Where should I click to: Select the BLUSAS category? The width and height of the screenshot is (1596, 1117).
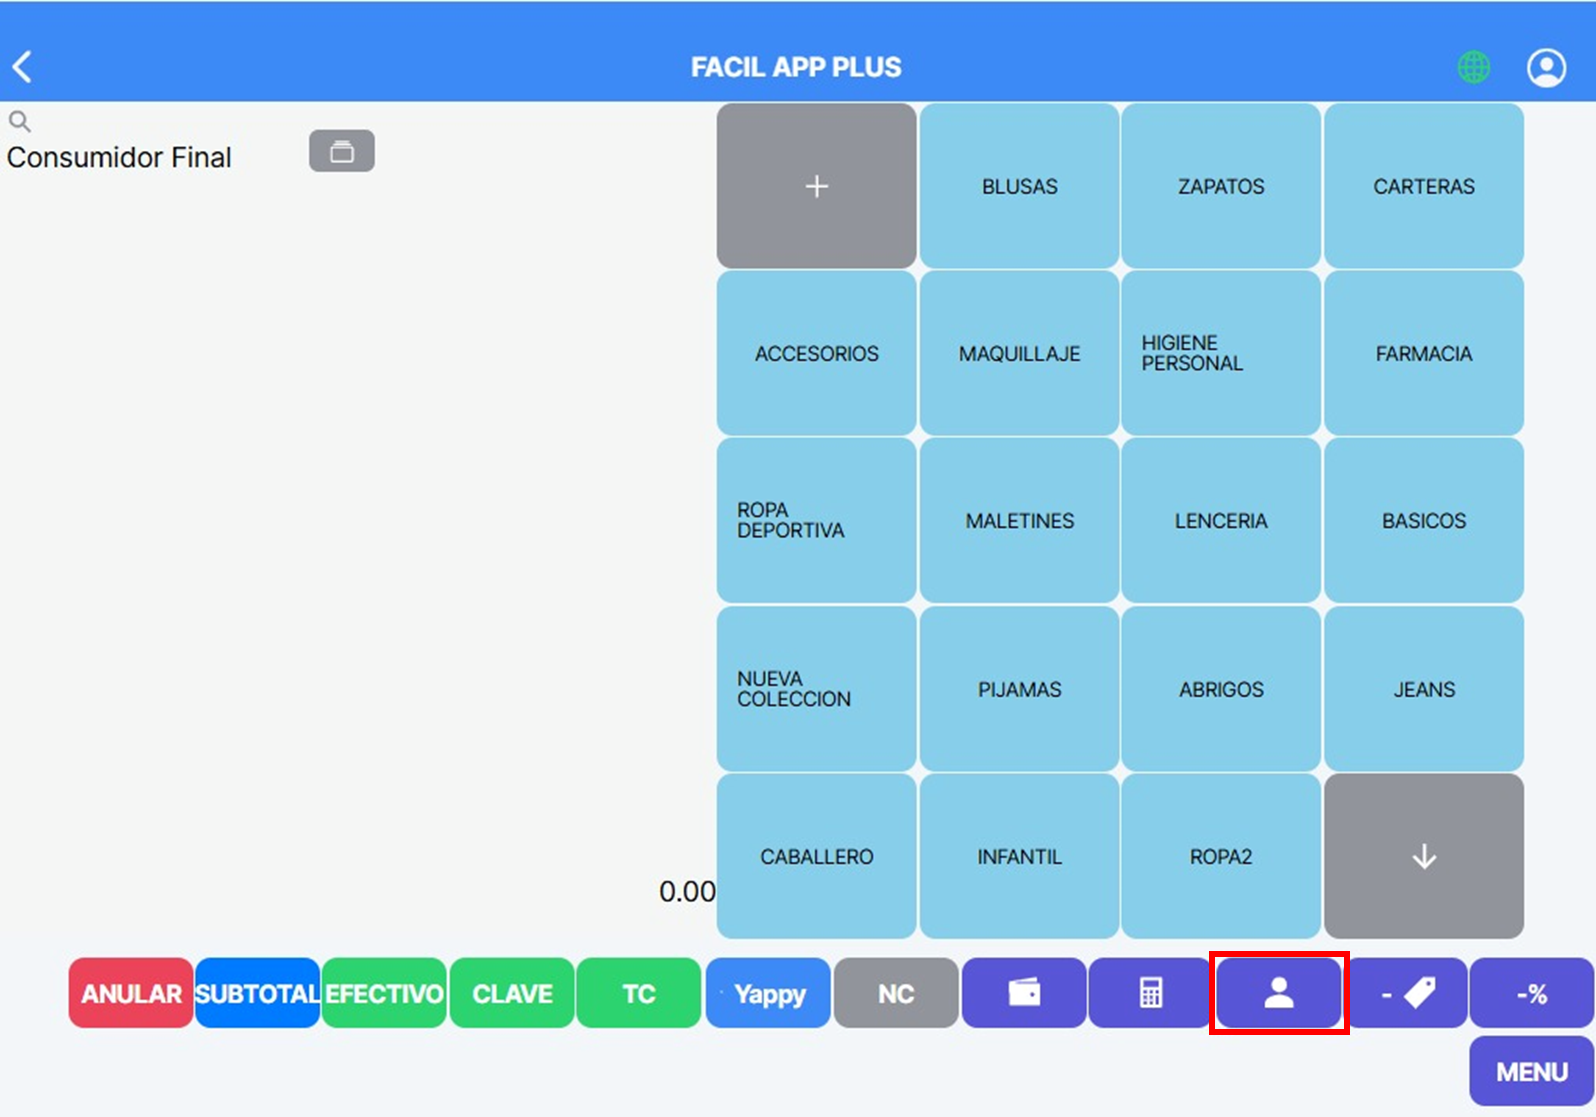coord(1019,186)
